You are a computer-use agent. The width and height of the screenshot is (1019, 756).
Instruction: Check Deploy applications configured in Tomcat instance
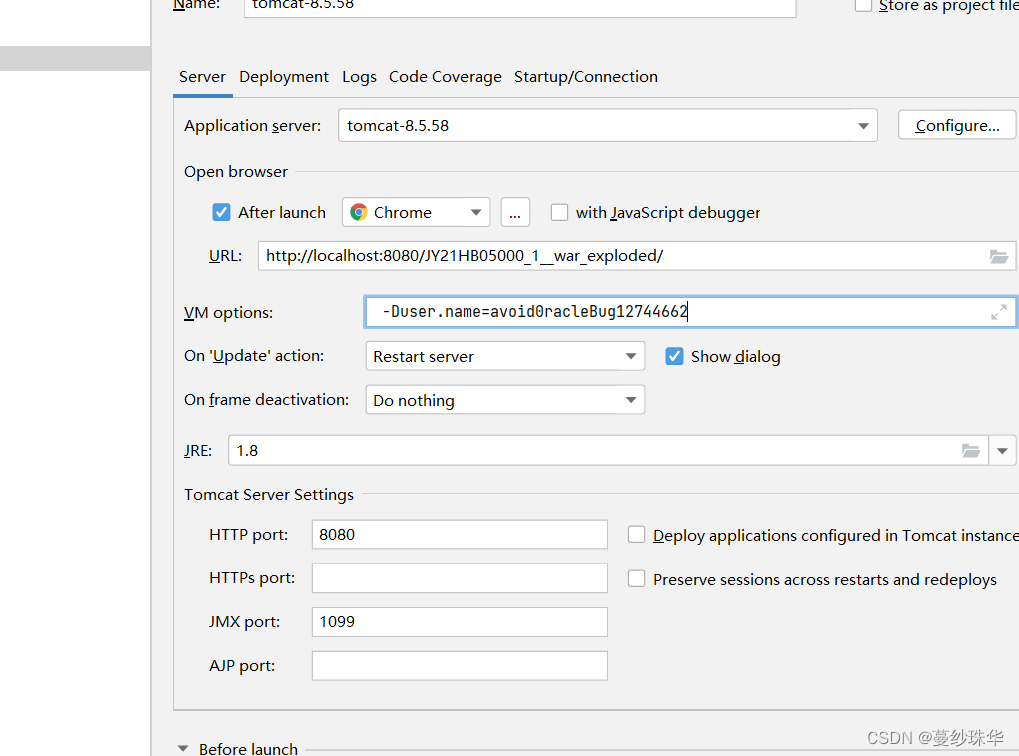(637, 534)
